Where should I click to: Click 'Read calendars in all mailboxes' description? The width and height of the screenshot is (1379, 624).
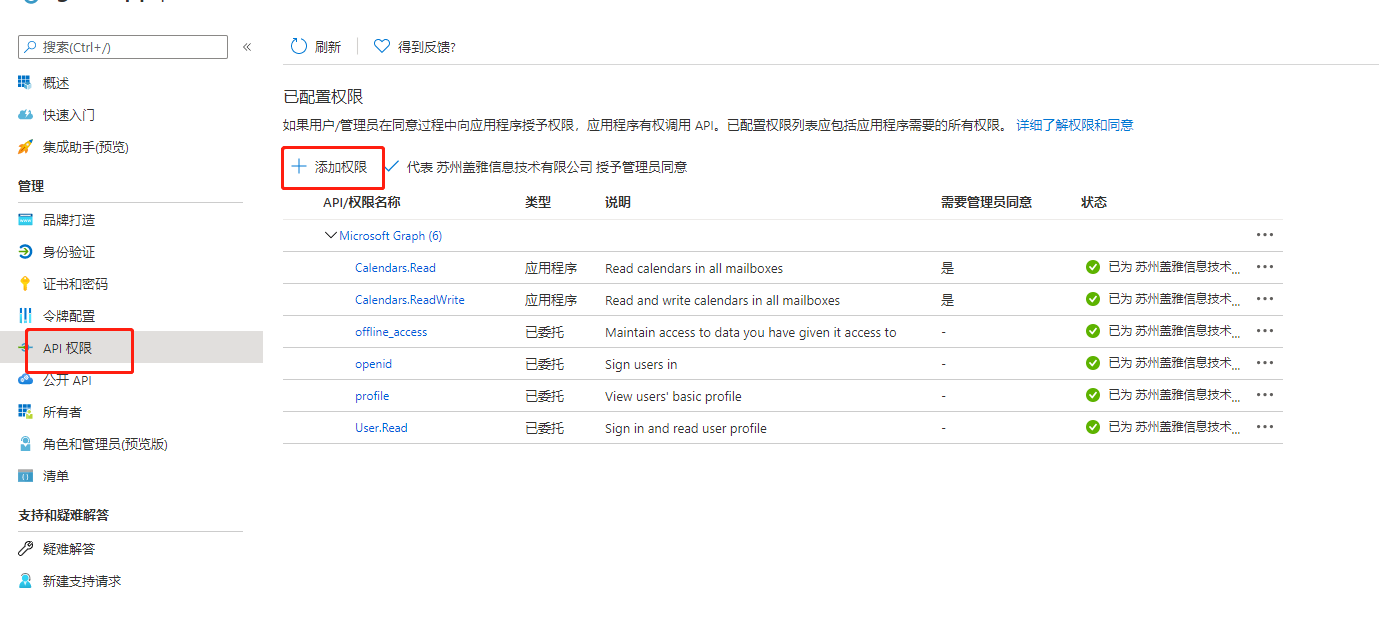[694, 268]
